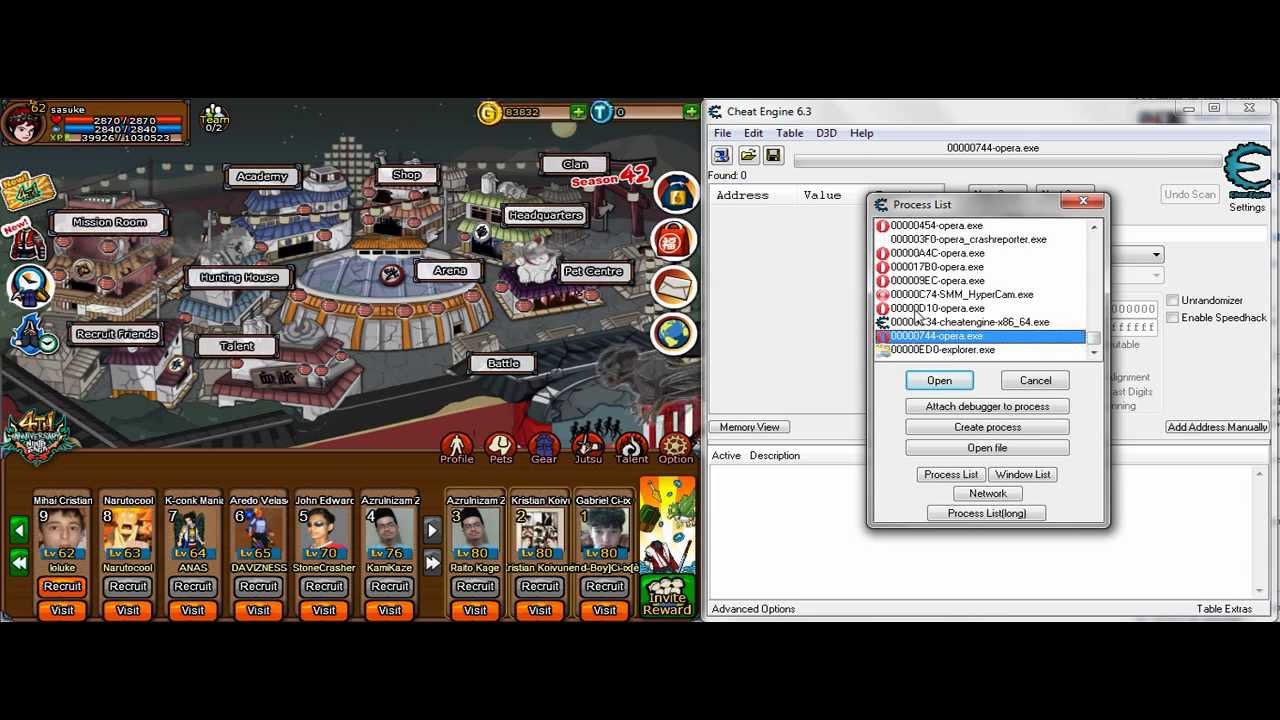
Task: Open the Gear icon in game menu
Action: [544, 447]
